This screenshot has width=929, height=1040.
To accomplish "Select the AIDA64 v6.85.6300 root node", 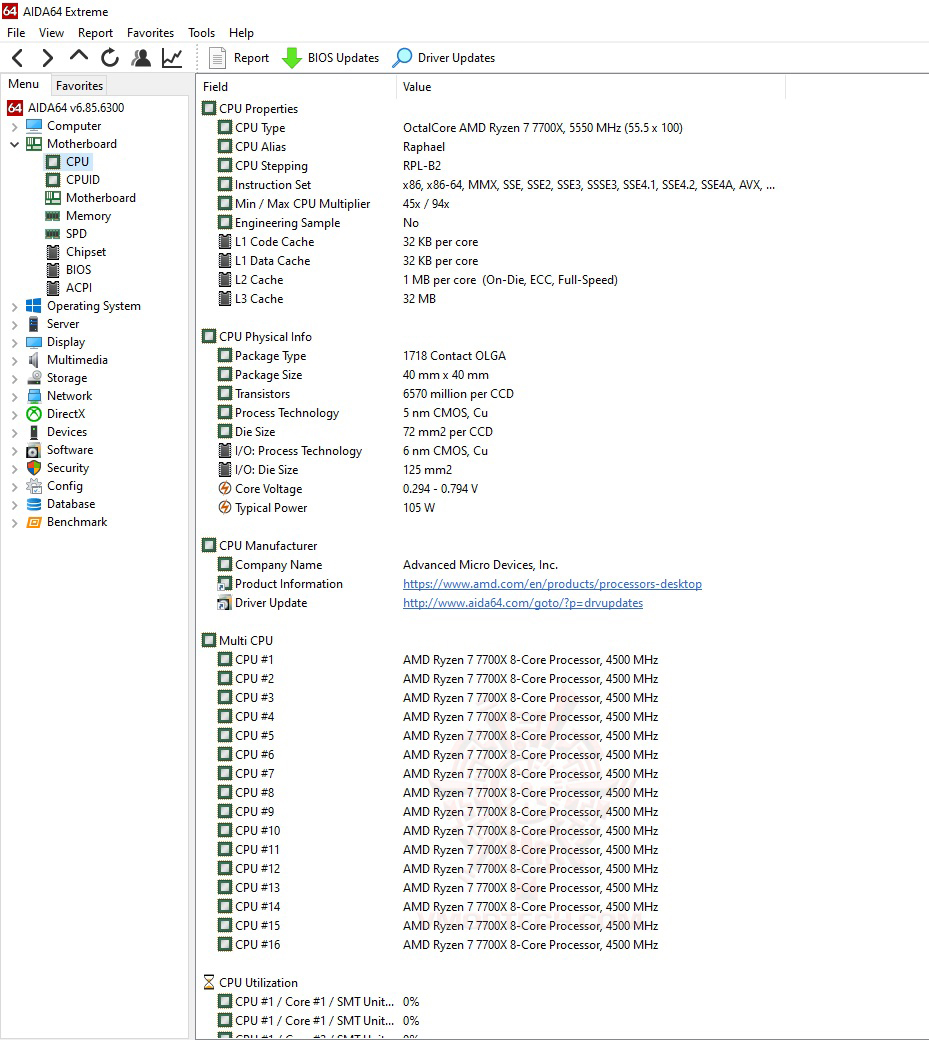I will point(66,107).
